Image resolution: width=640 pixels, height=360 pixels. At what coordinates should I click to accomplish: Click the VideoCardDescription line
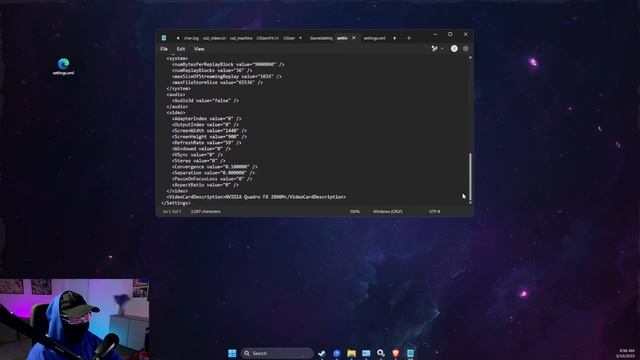click(x=256, y=197)
